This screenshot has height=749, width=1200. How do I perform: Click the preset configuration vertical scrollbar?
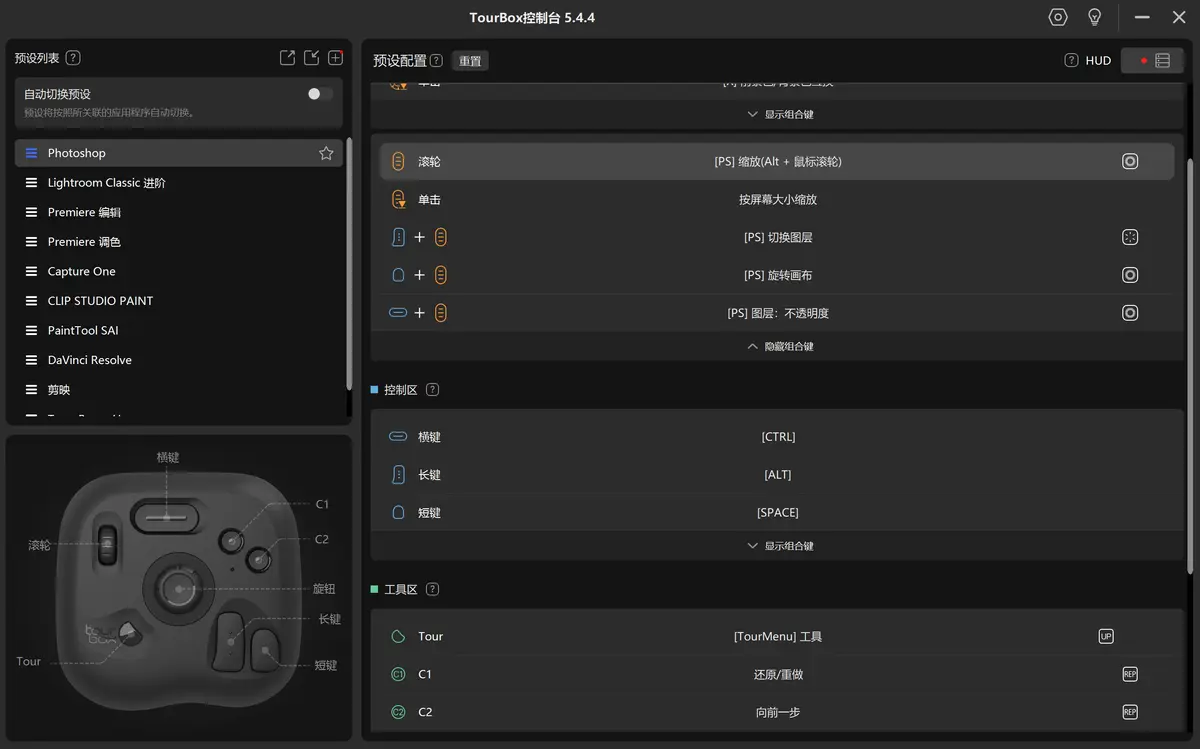tap(1189, 360)
